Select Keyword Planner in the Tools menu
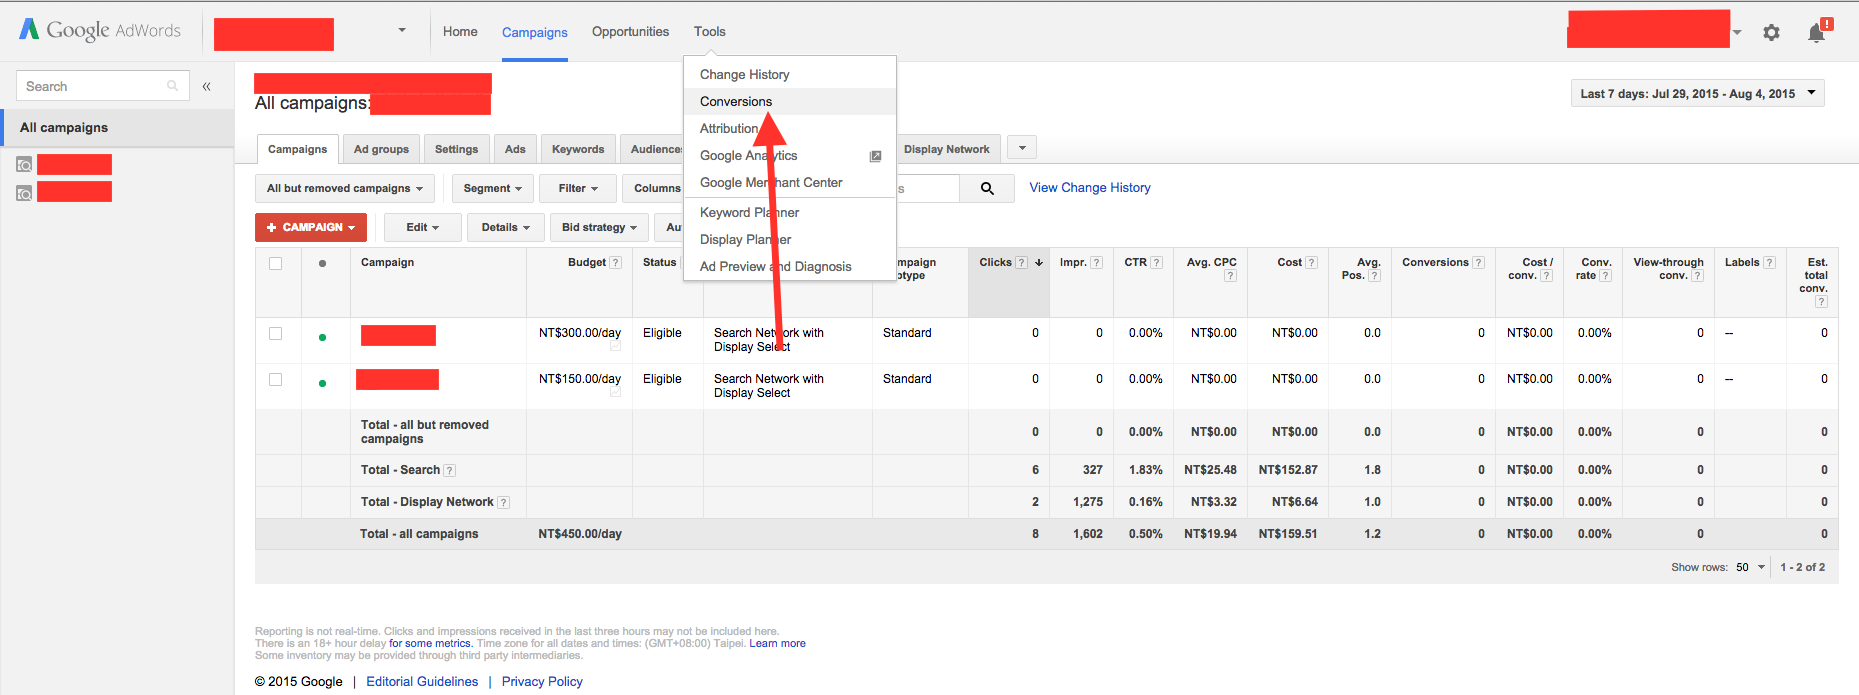This screenshot has height=695, width=1859. tap(790, 213)
